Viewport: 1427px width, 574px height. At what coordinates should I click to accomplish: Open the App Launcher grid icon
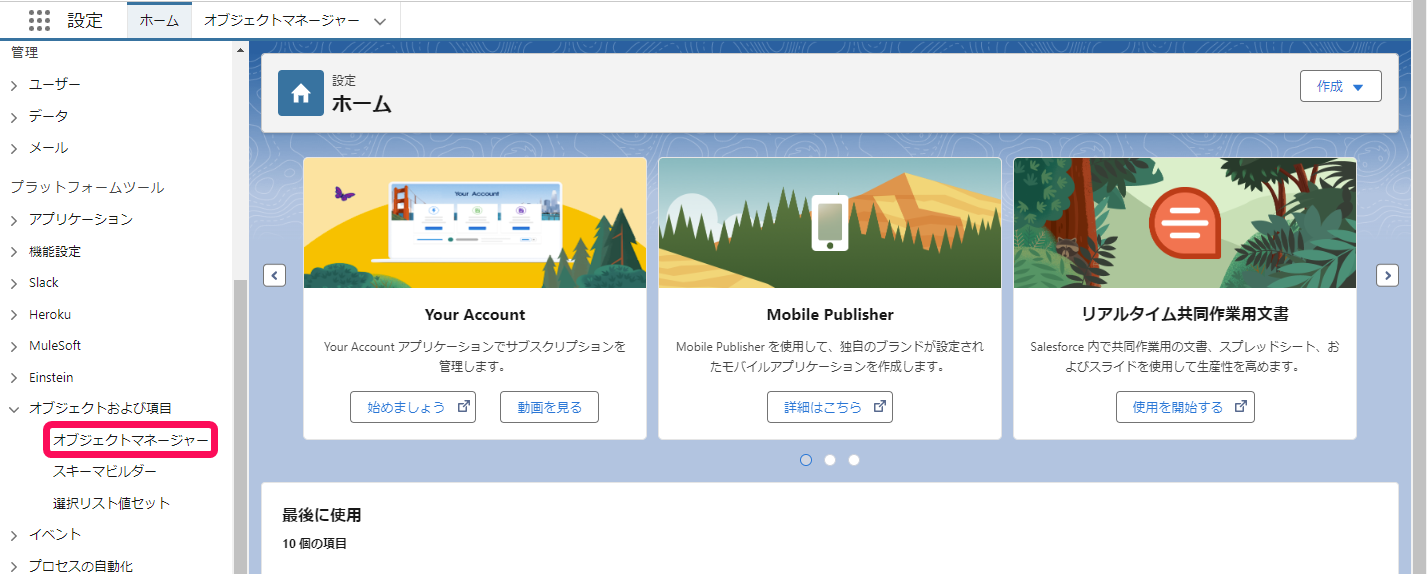(x=39, y=20)
